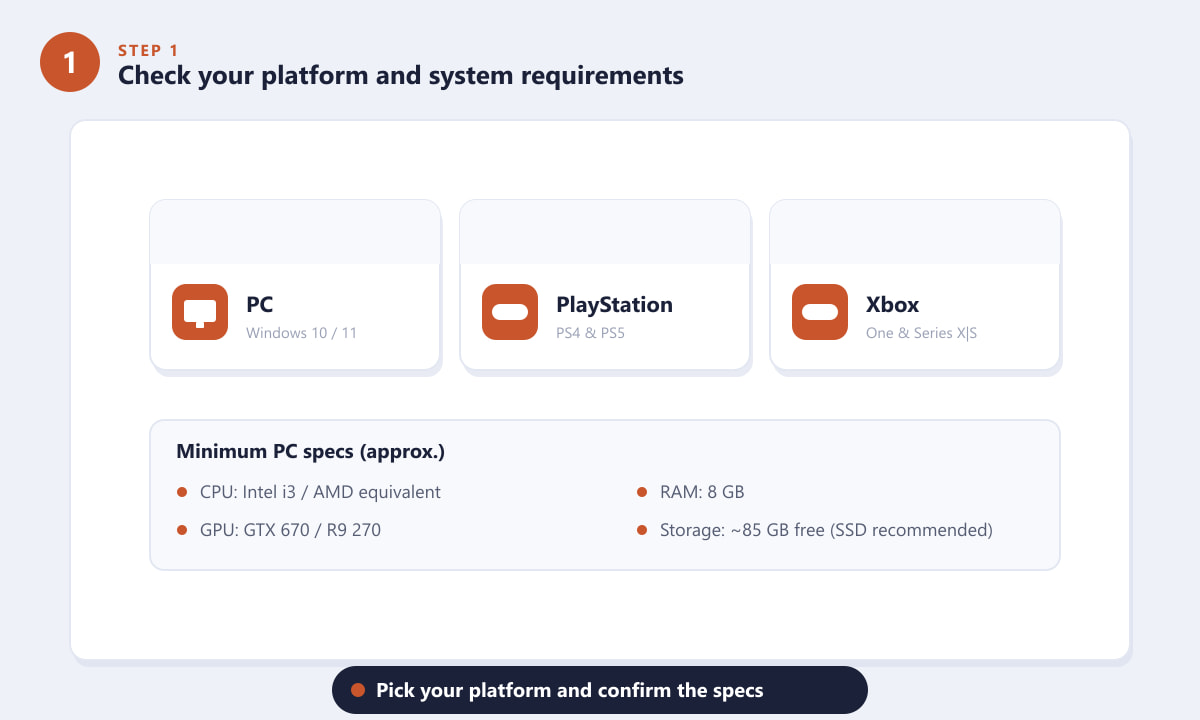This screenshot has width=1200, height=720.
Task: Click the 'CPU: Intel i3 / AMD equivalent' line
Action: coord(308,492)
